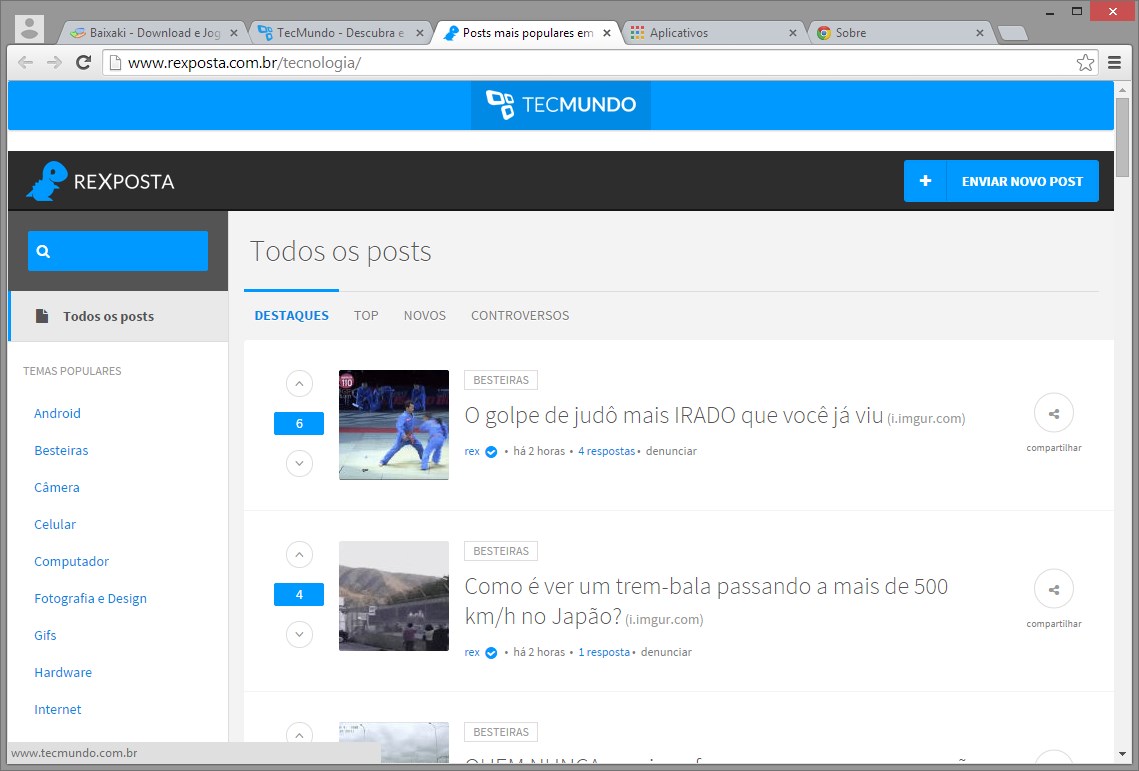
Task: Switch to the Sobre tab
Action: pyautogui.click(x=901, y=33)
